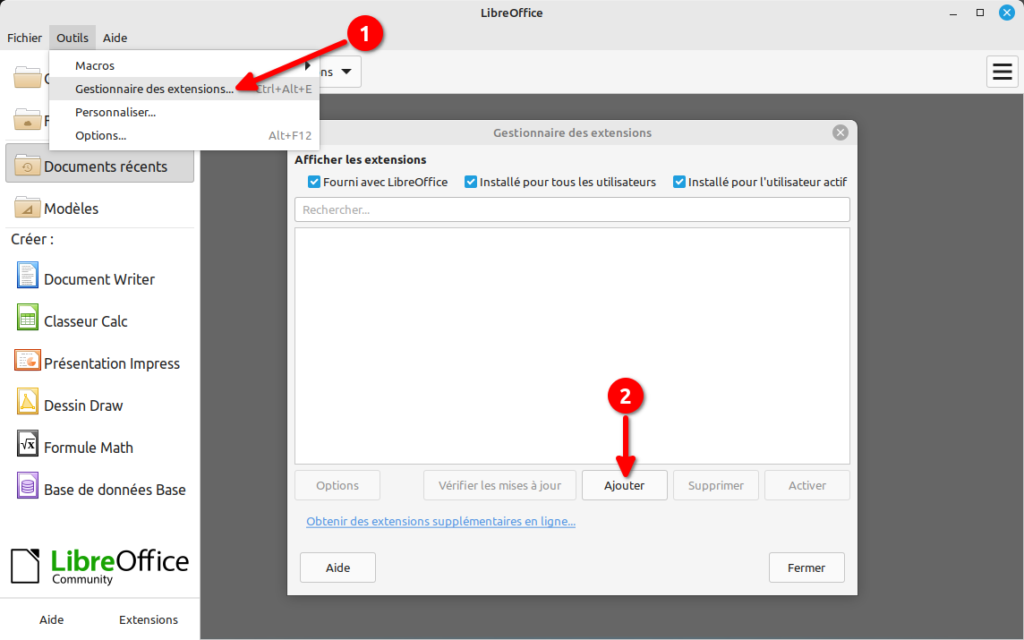1024x640 pixels.
Task: Click the Outils menu
Action: (x=72, y=38)
